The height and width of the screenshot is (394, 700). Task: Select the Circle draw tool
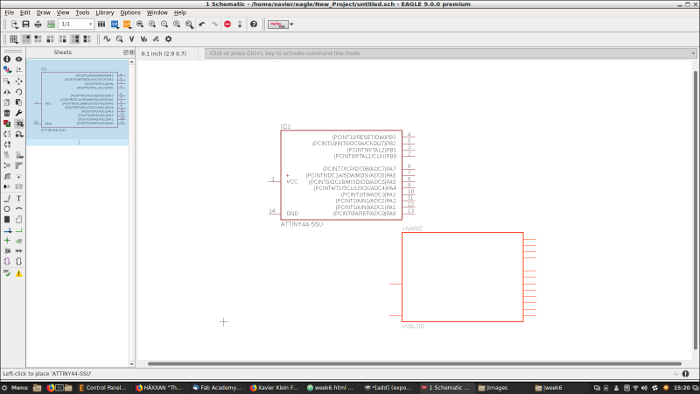click(x=7, y=209)
